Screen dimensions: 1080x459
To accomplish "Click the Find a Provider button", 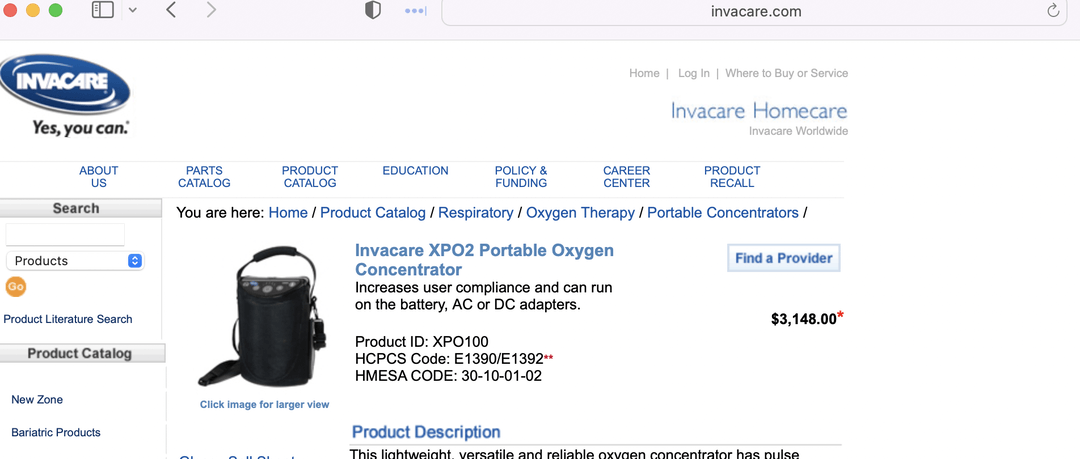I will coord(783,258).
